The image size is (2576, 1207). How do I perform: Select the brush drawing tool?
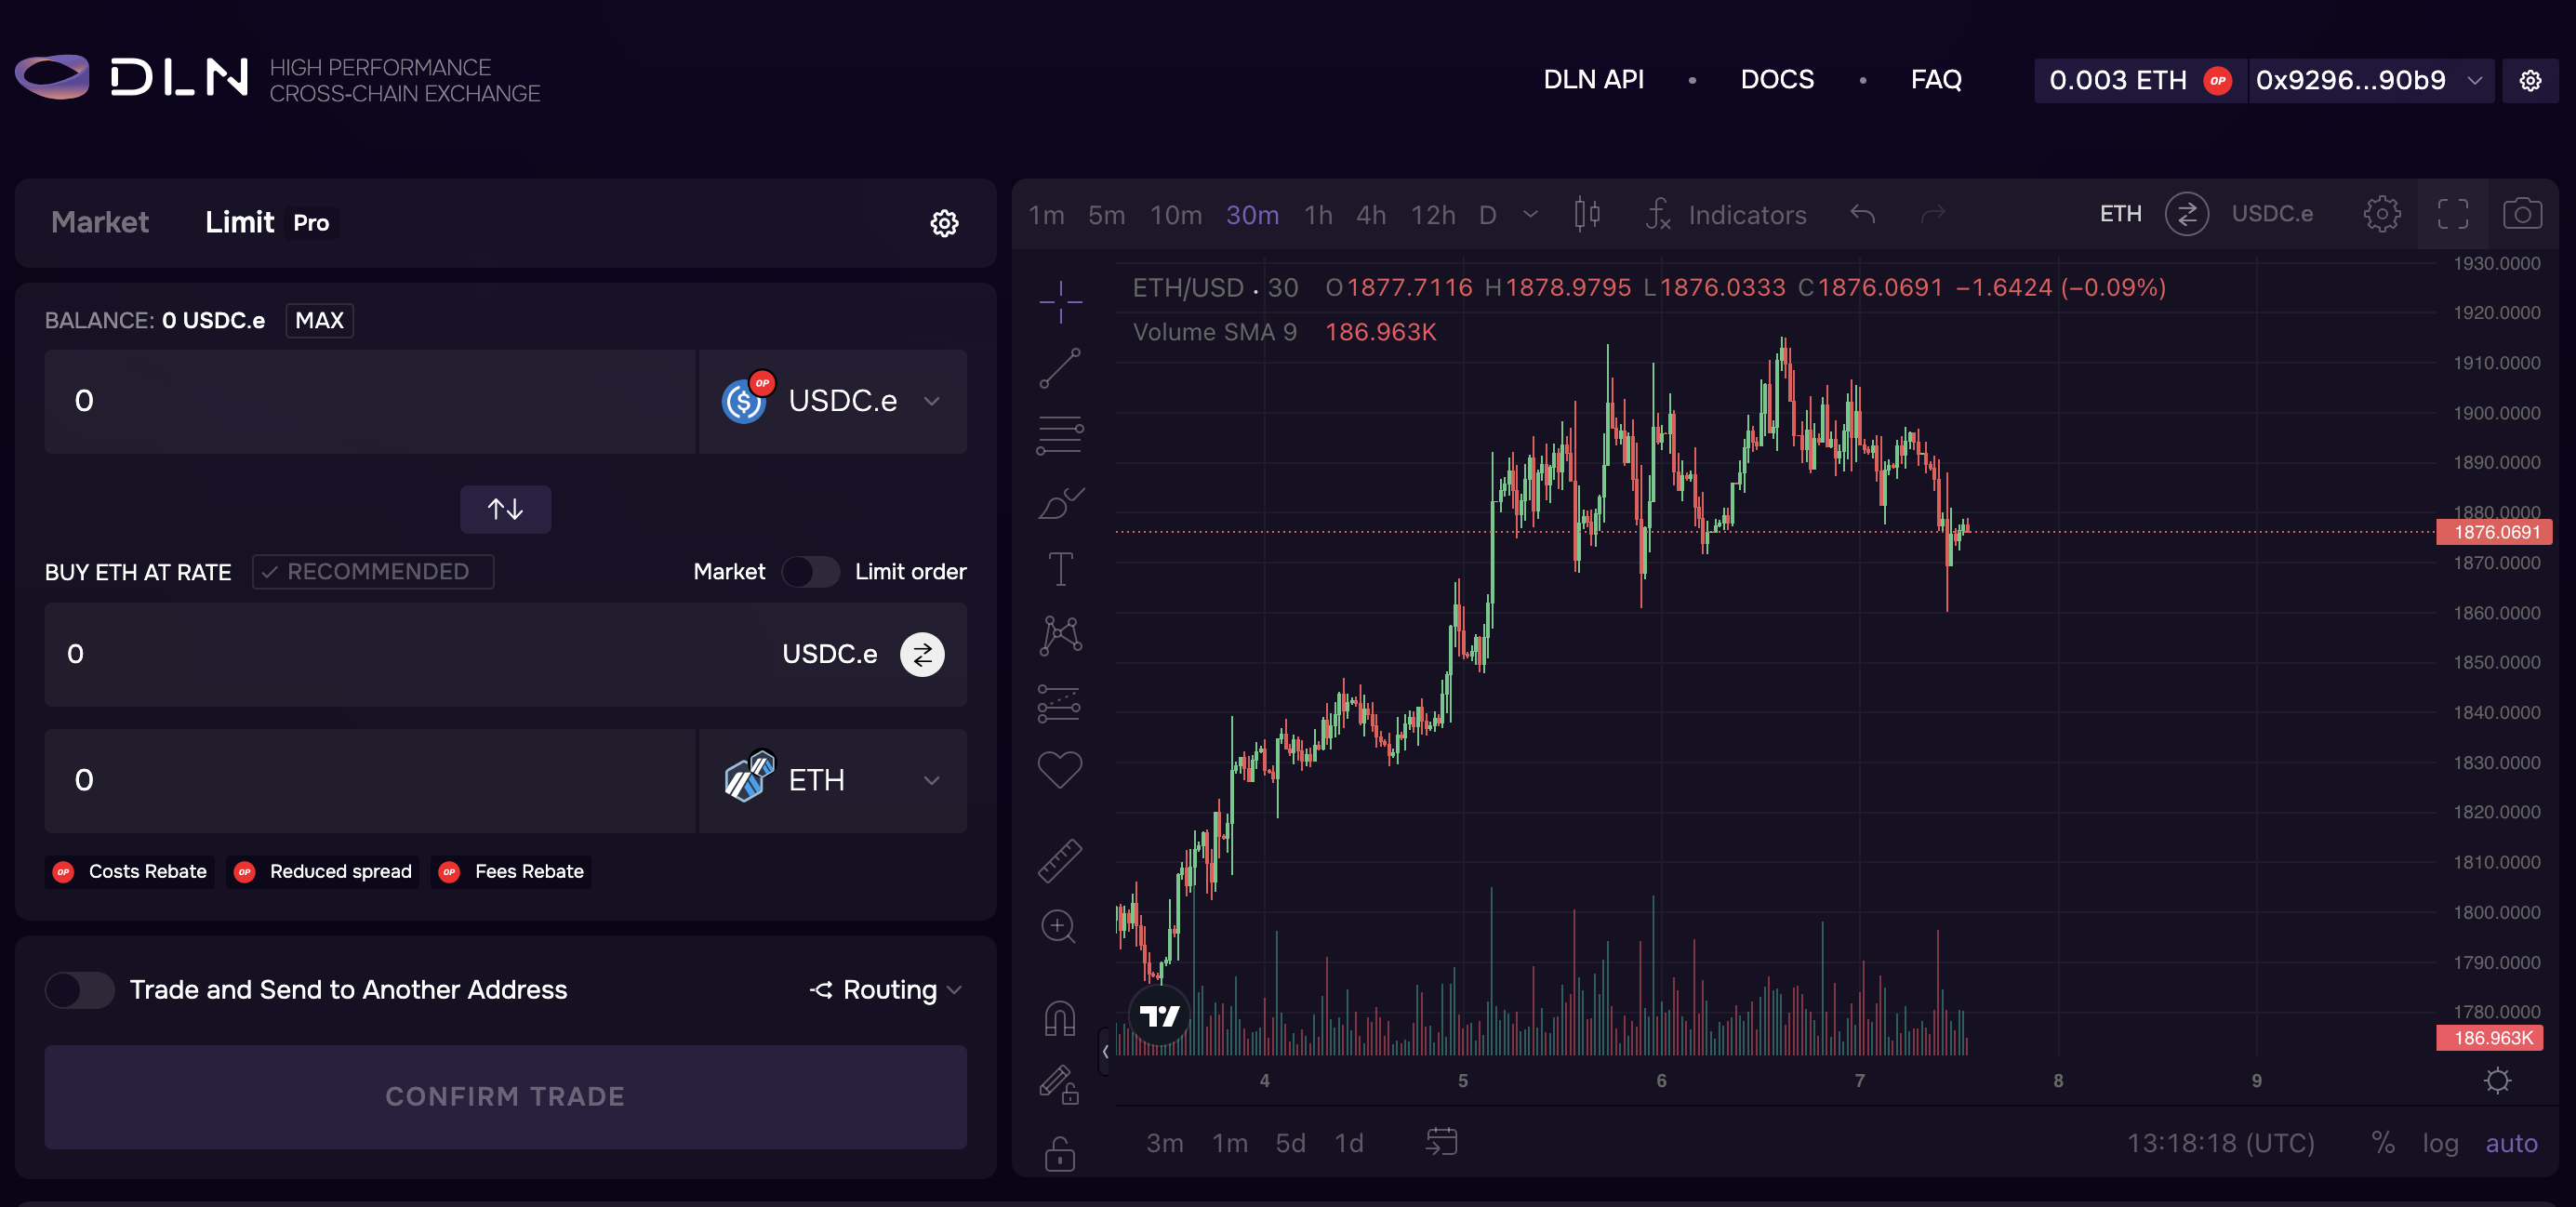[1060, 502]
